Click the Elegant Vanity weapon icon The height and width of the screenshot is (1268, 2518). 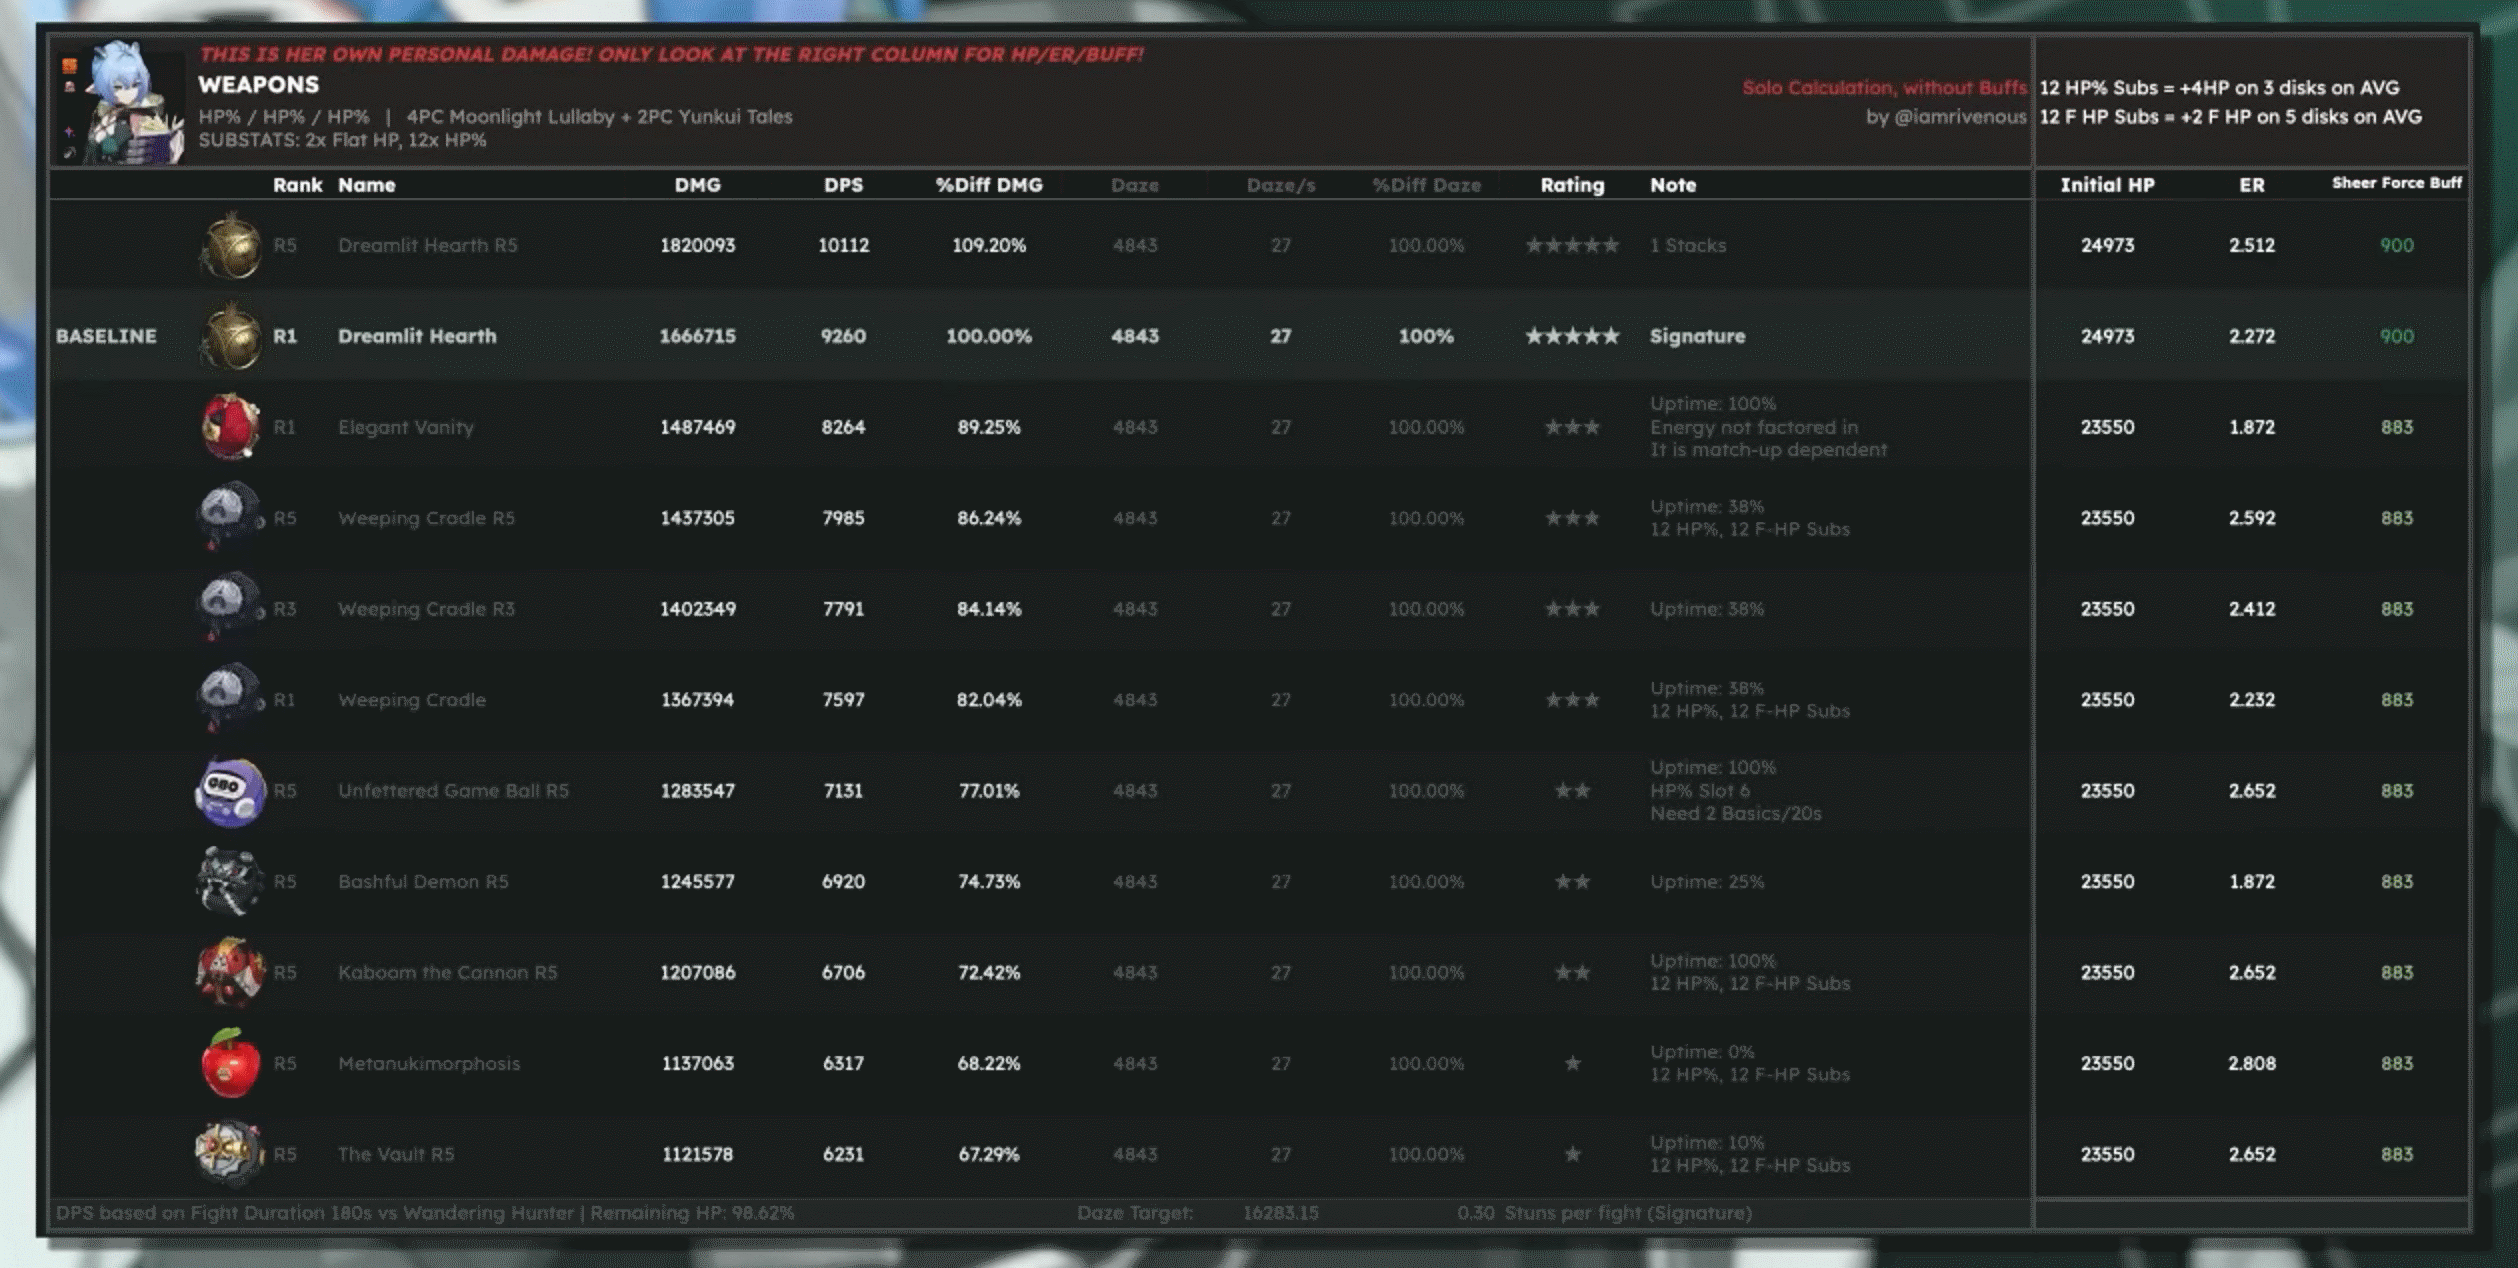230,427
